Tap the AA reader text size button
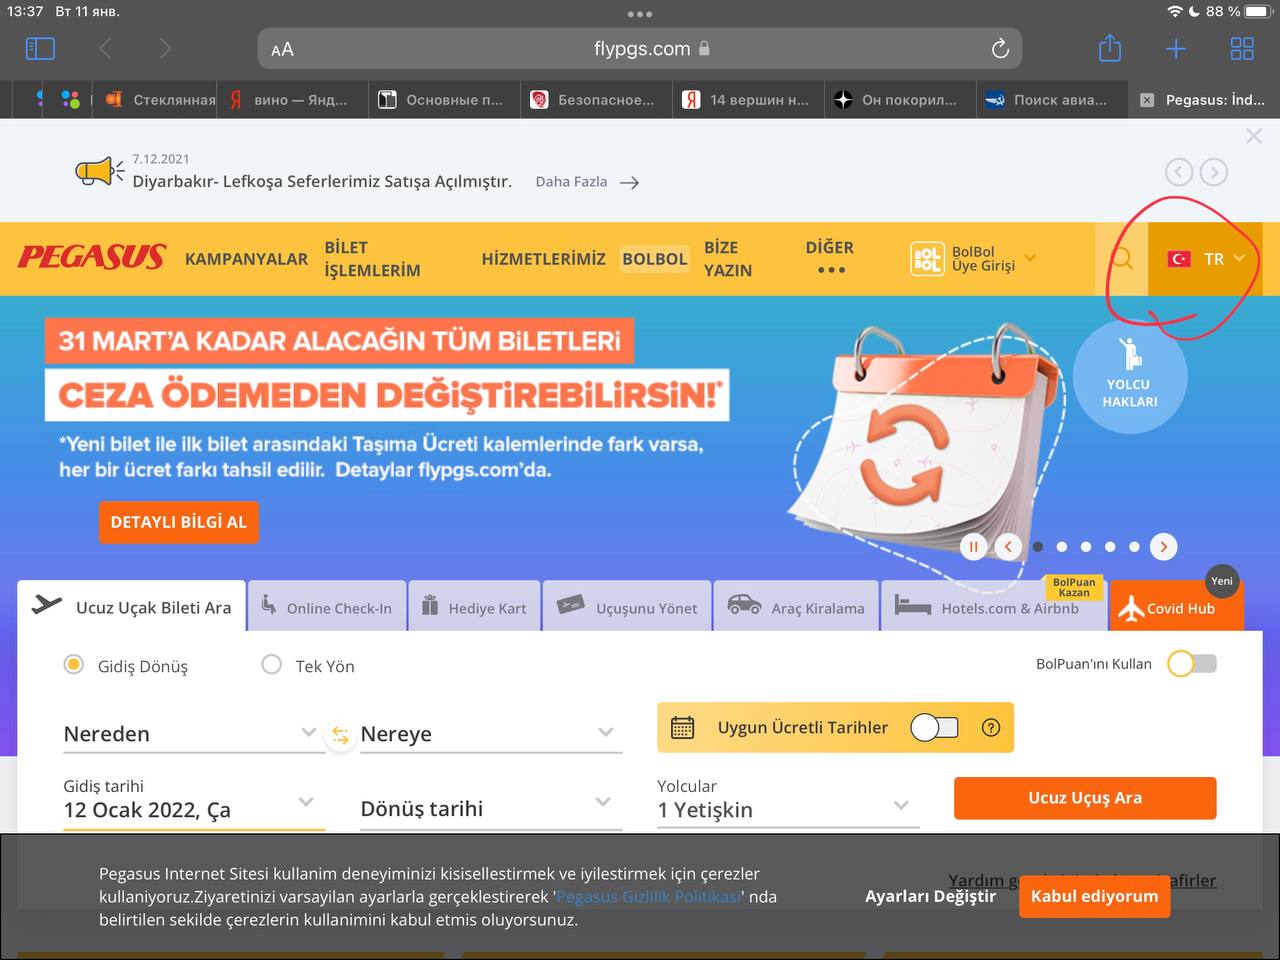The image size is (1280, 960). tap(282, 49)
